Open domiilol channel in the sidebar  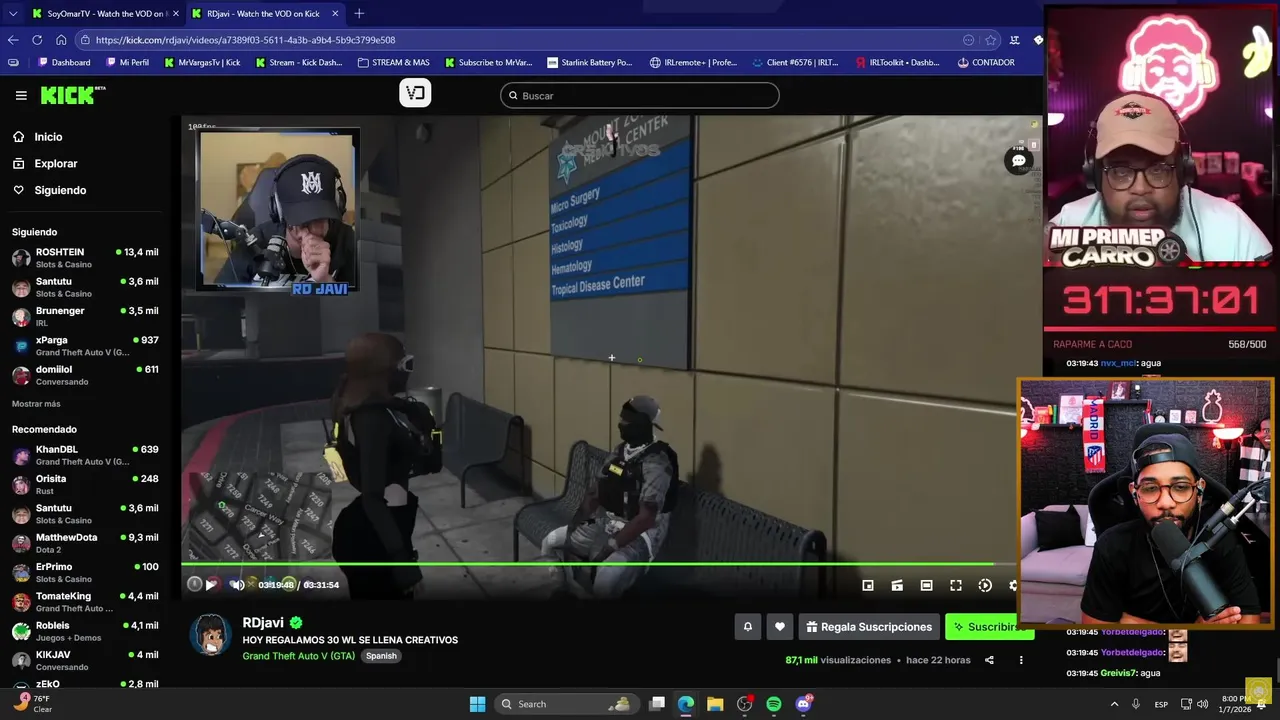pos(85,375)
